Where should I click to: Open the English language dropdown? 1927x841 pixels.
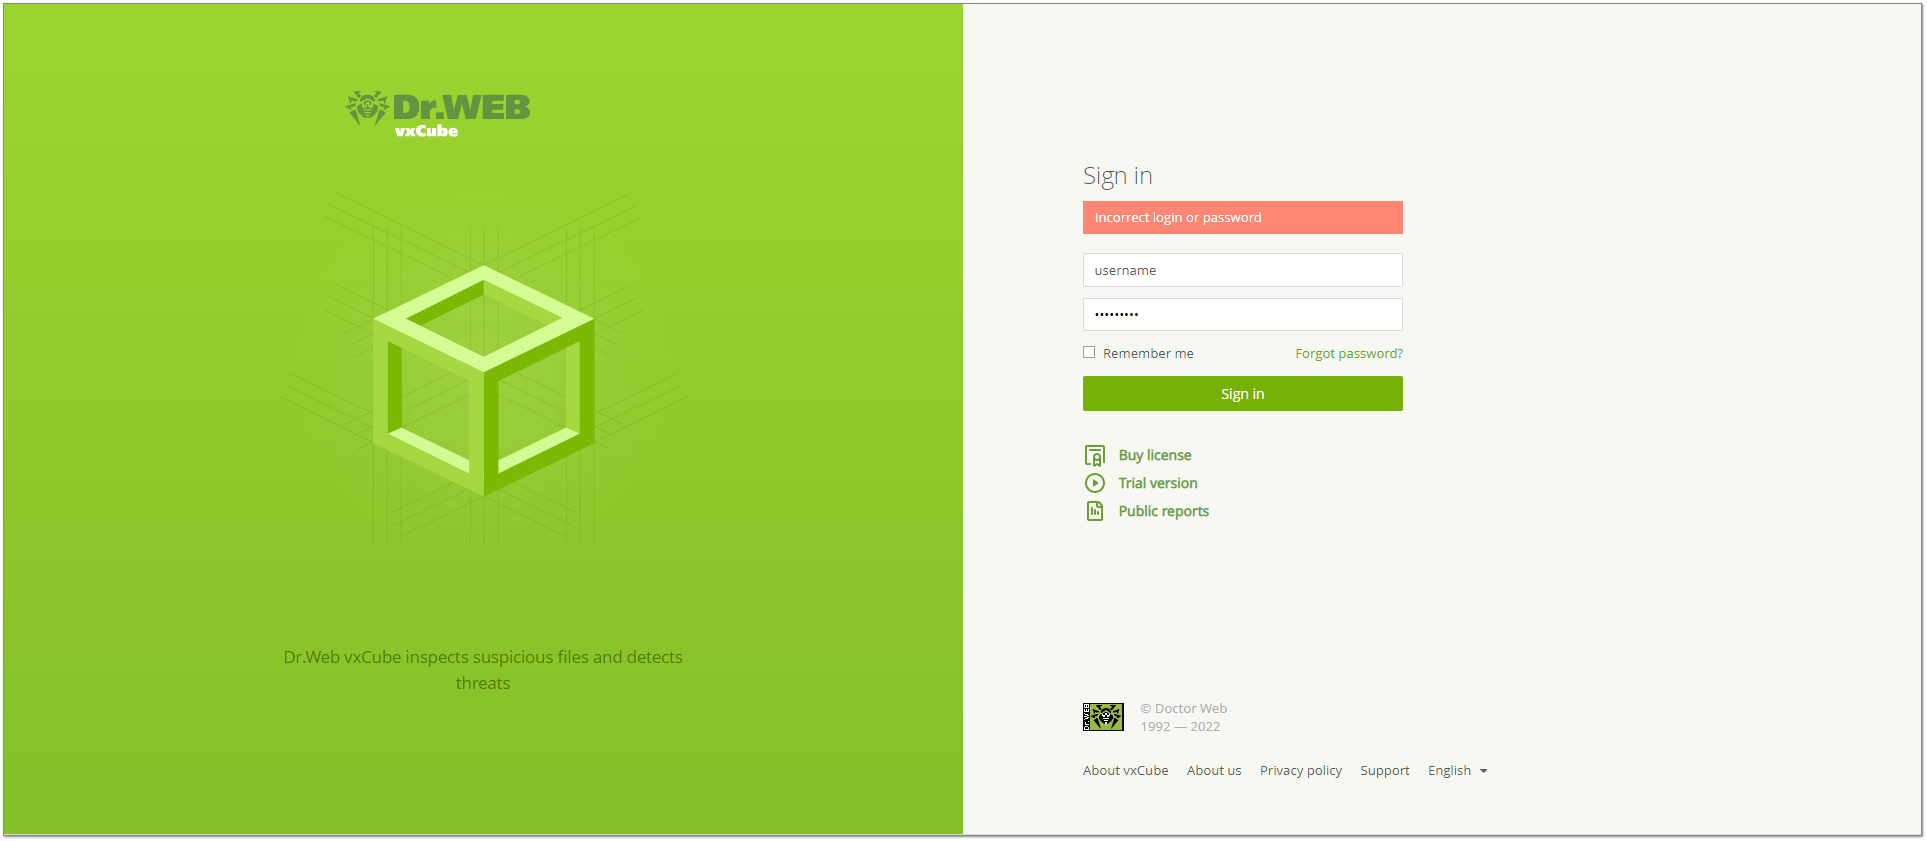coord(1457,771)
